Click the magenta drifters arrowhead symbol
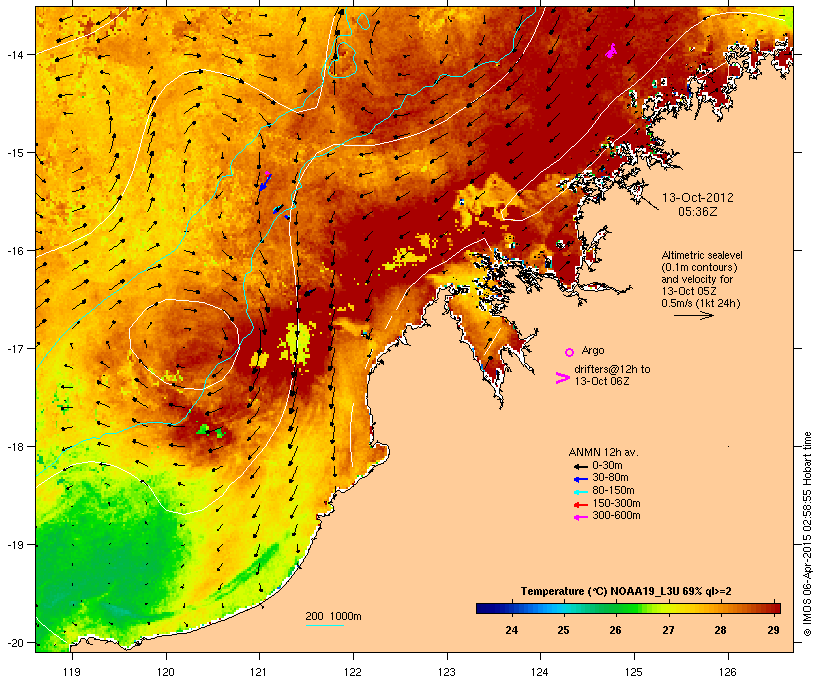 (563, 378)
